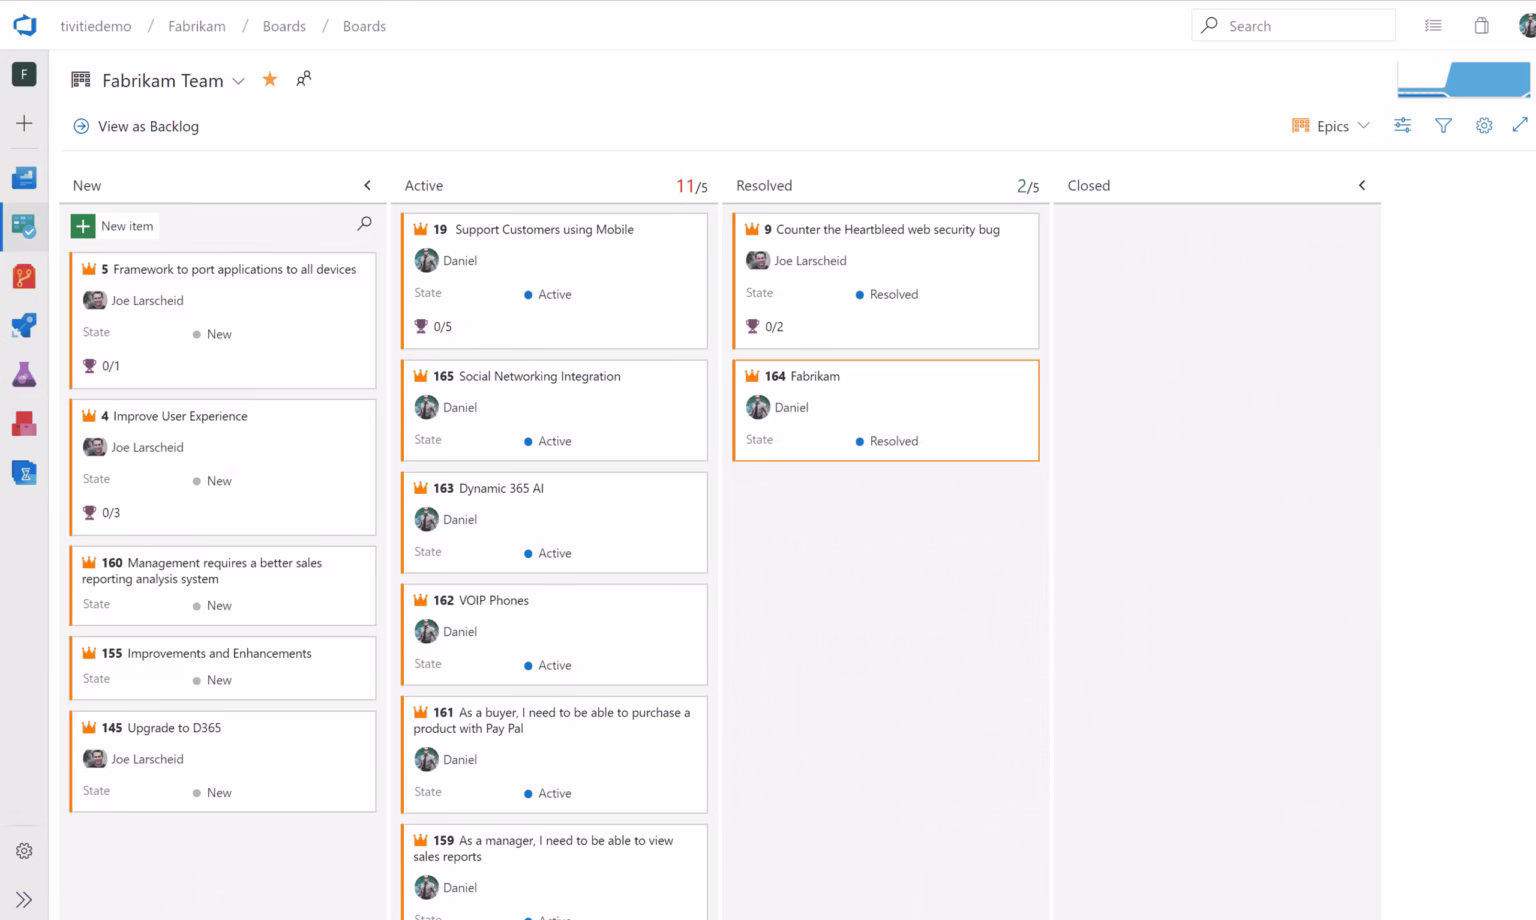Open the hourglass extension icon in sidebar
1536x920 pixels.
tap(24, 472)
